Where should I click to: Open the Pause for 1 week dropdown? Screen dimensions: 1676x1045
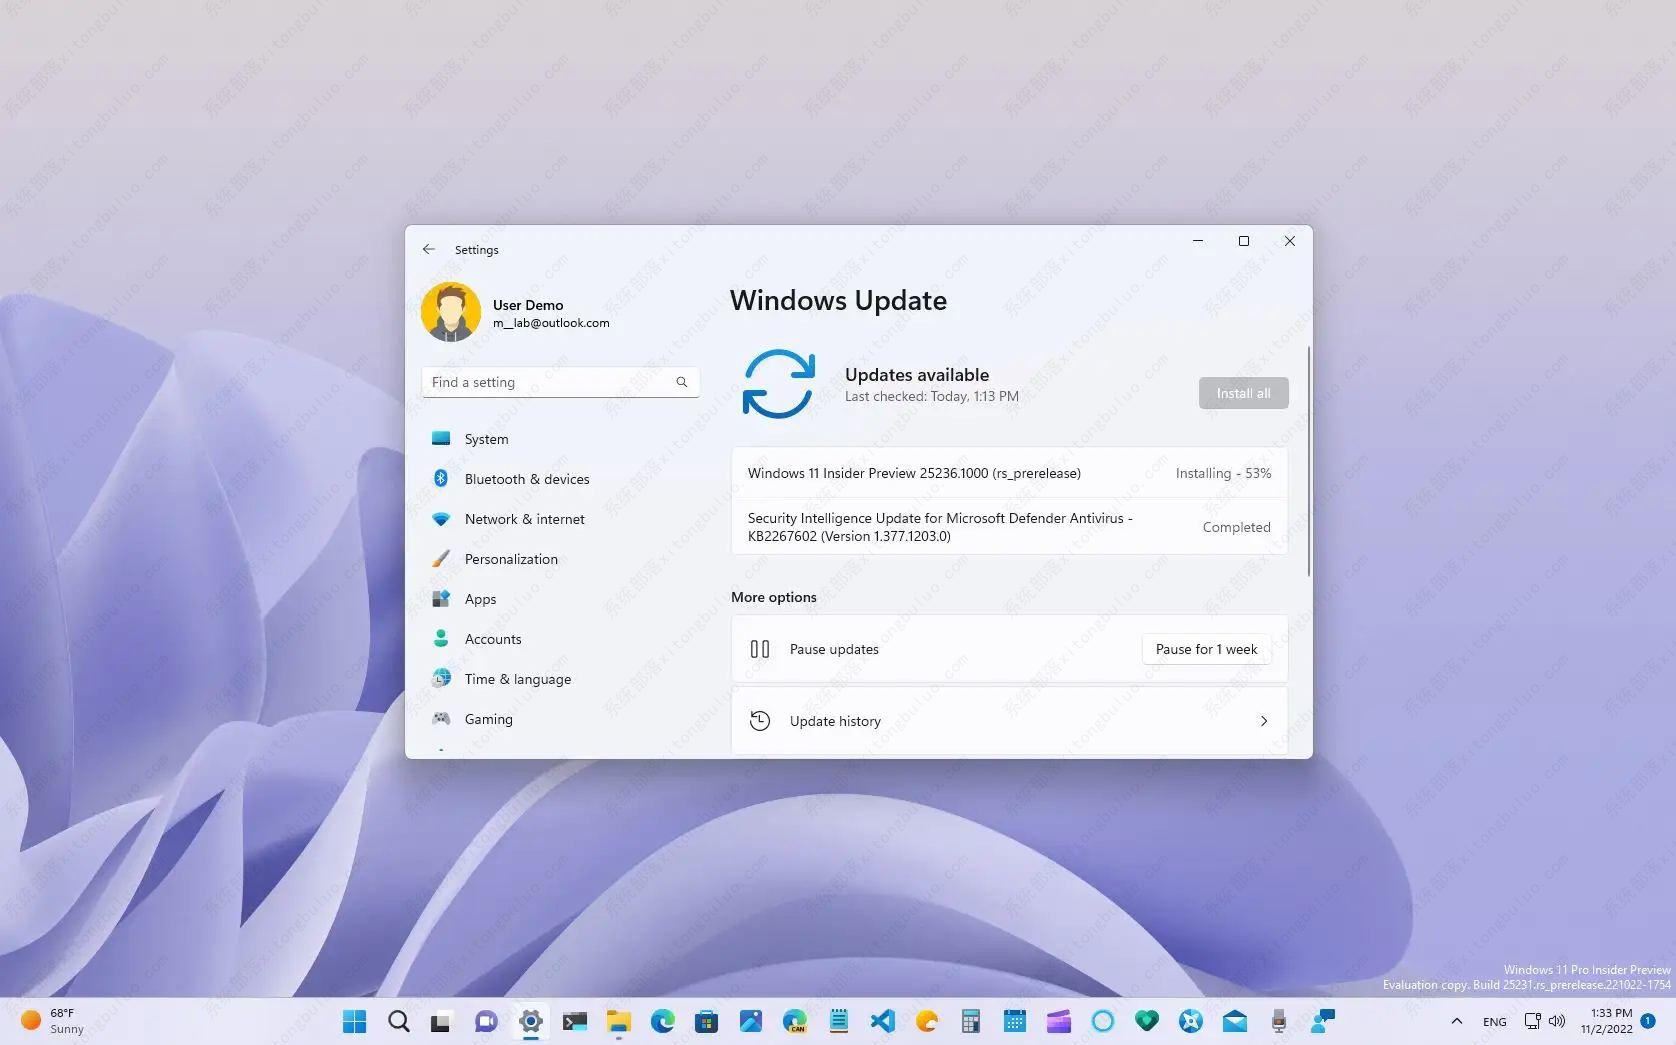pyautogui.click(x=1206, y=649)
